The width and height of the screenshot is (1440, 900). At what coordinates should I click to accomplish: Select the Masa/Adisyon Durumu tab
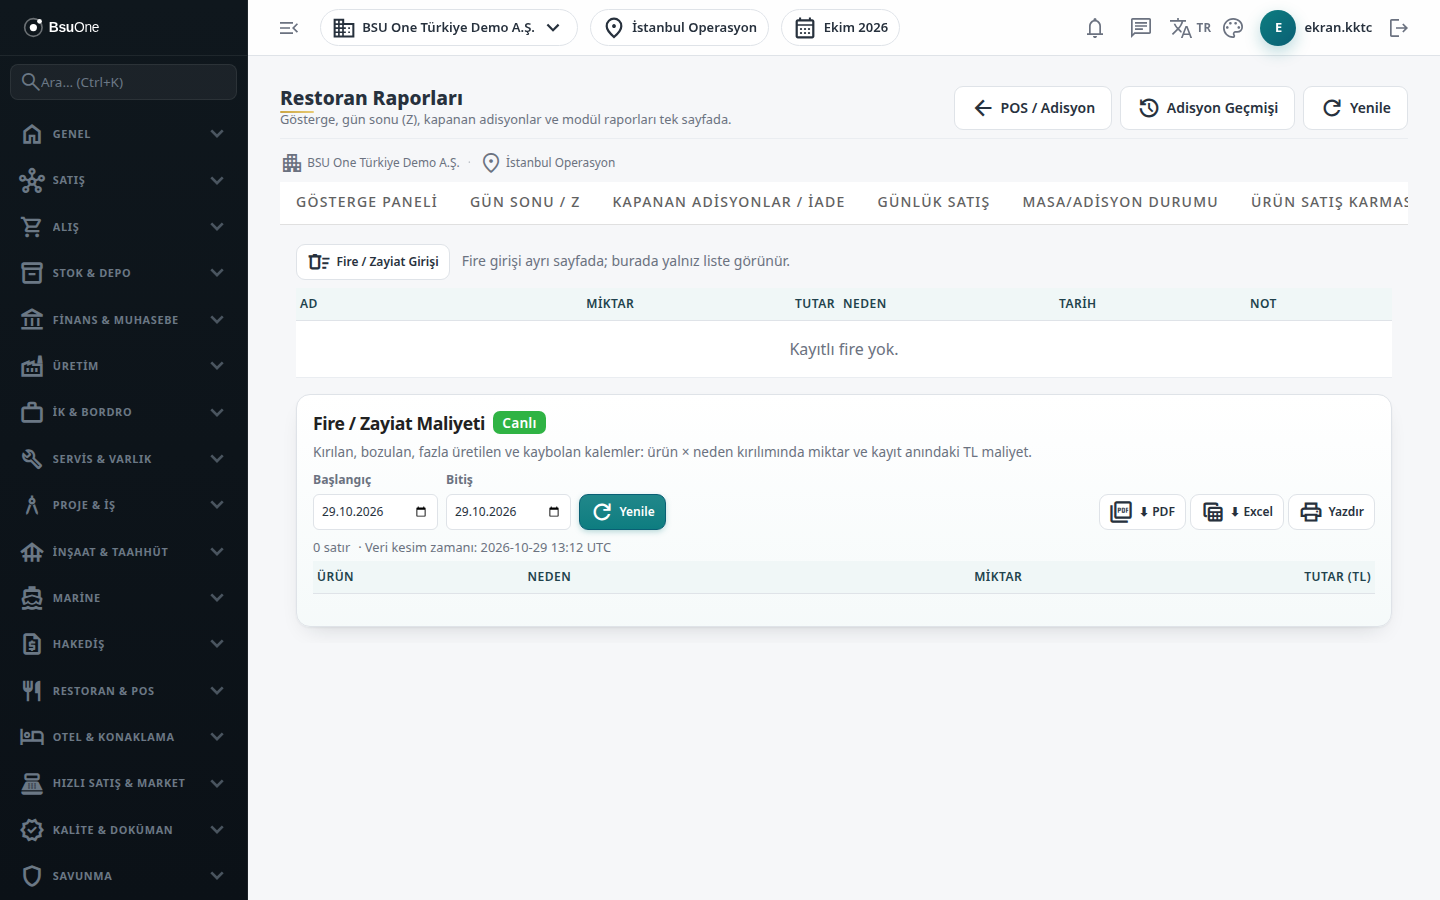click(1120, 202)
